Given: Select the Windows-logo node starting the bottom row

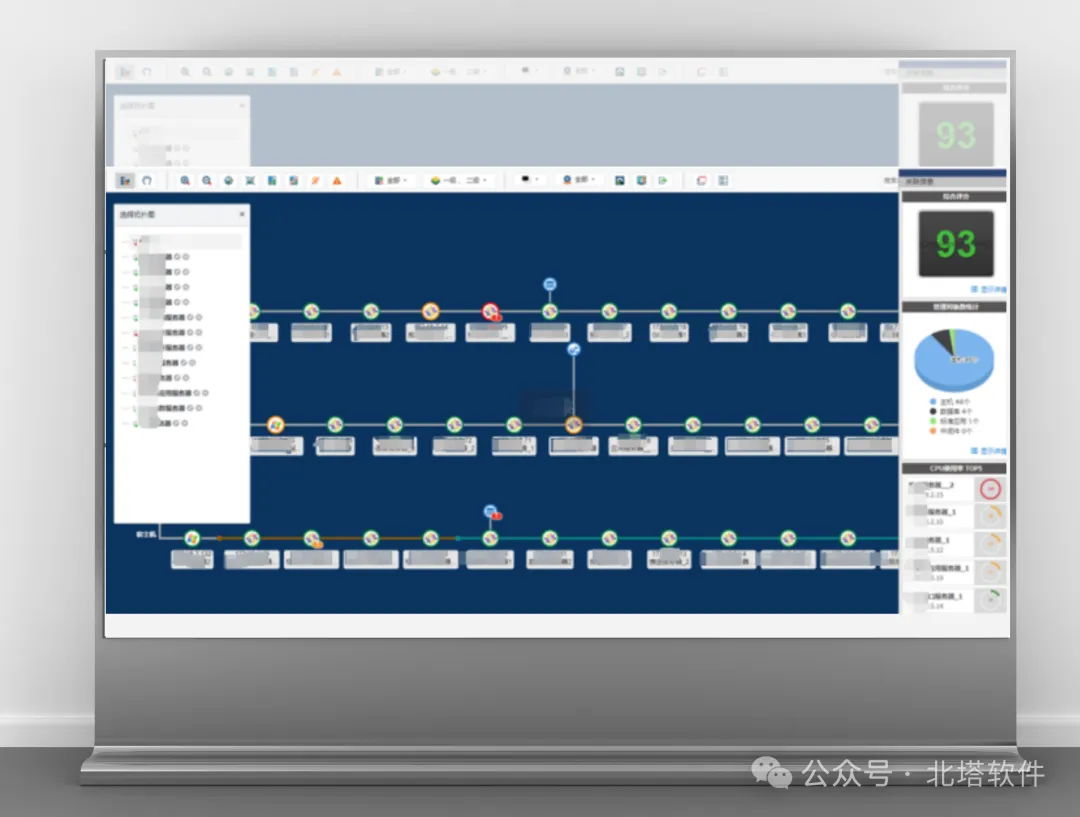Looking at the screenshot, I should [x=192, y=538].
